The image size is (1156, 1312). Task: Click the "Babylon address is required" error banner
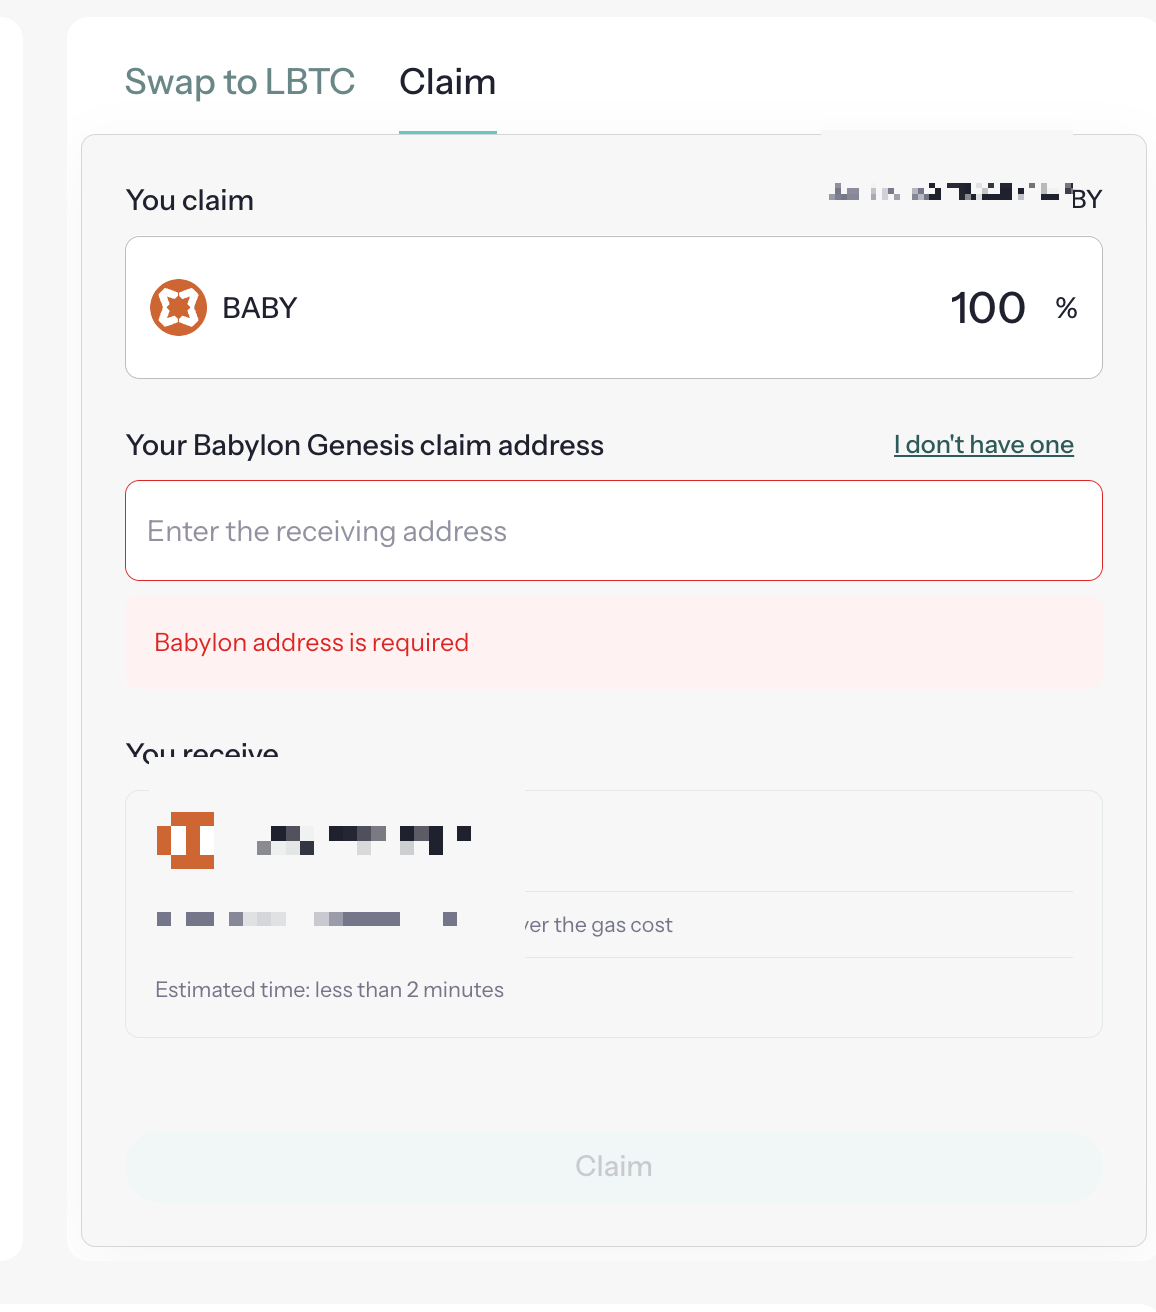point(614,642)
